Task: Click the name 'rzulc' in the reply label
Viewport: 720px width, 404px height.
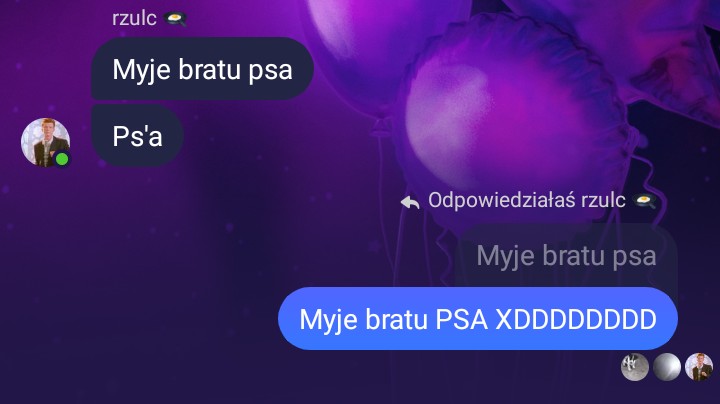Action: pos(603,200)
